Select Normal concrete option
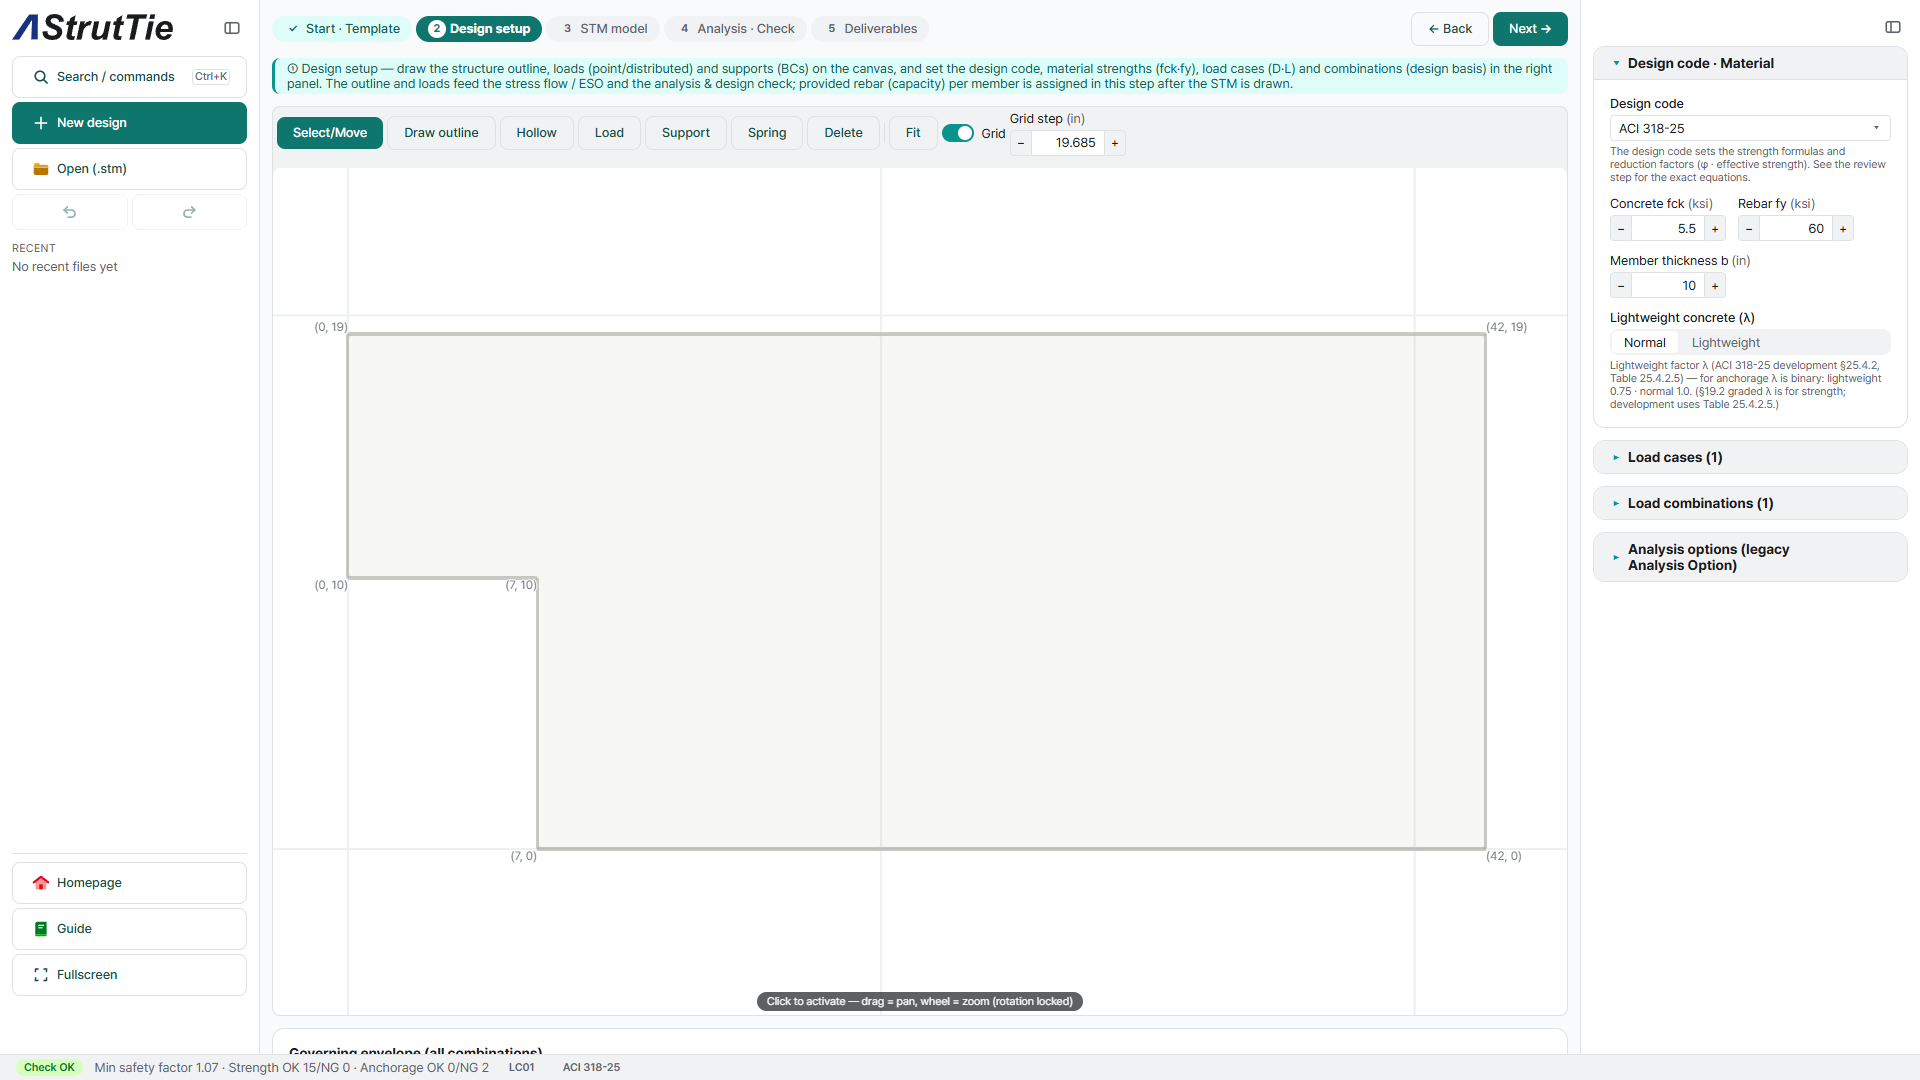The image size is (1920, 1080). click(1645, 343)
